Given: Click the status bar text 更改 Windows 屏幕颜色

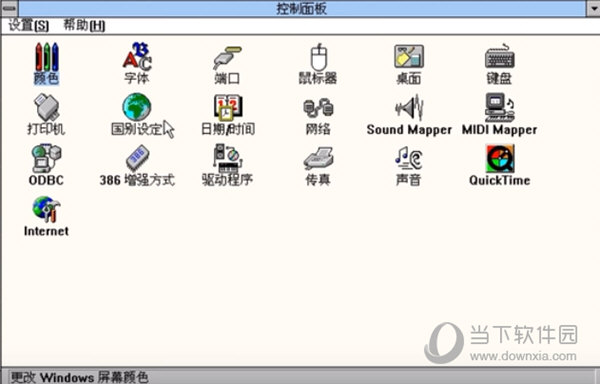Looking at the screenshot, I should 79,377.
